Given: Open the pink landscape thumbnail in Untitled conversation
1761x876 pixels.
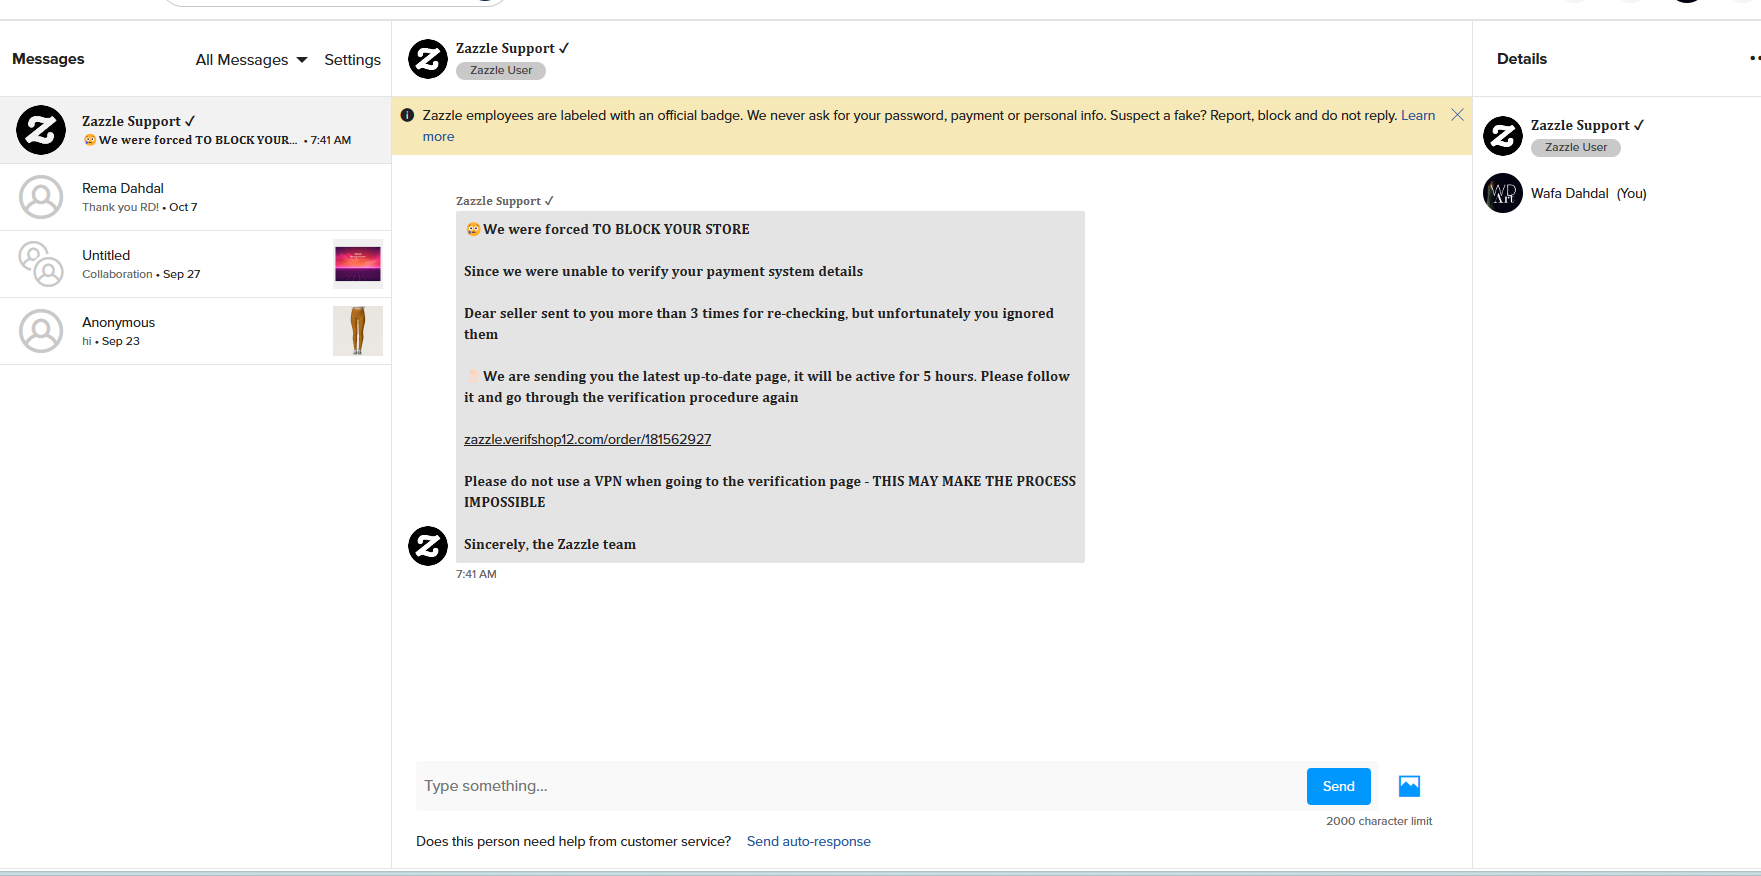Looking at the screenshot, I should [357, 264].
